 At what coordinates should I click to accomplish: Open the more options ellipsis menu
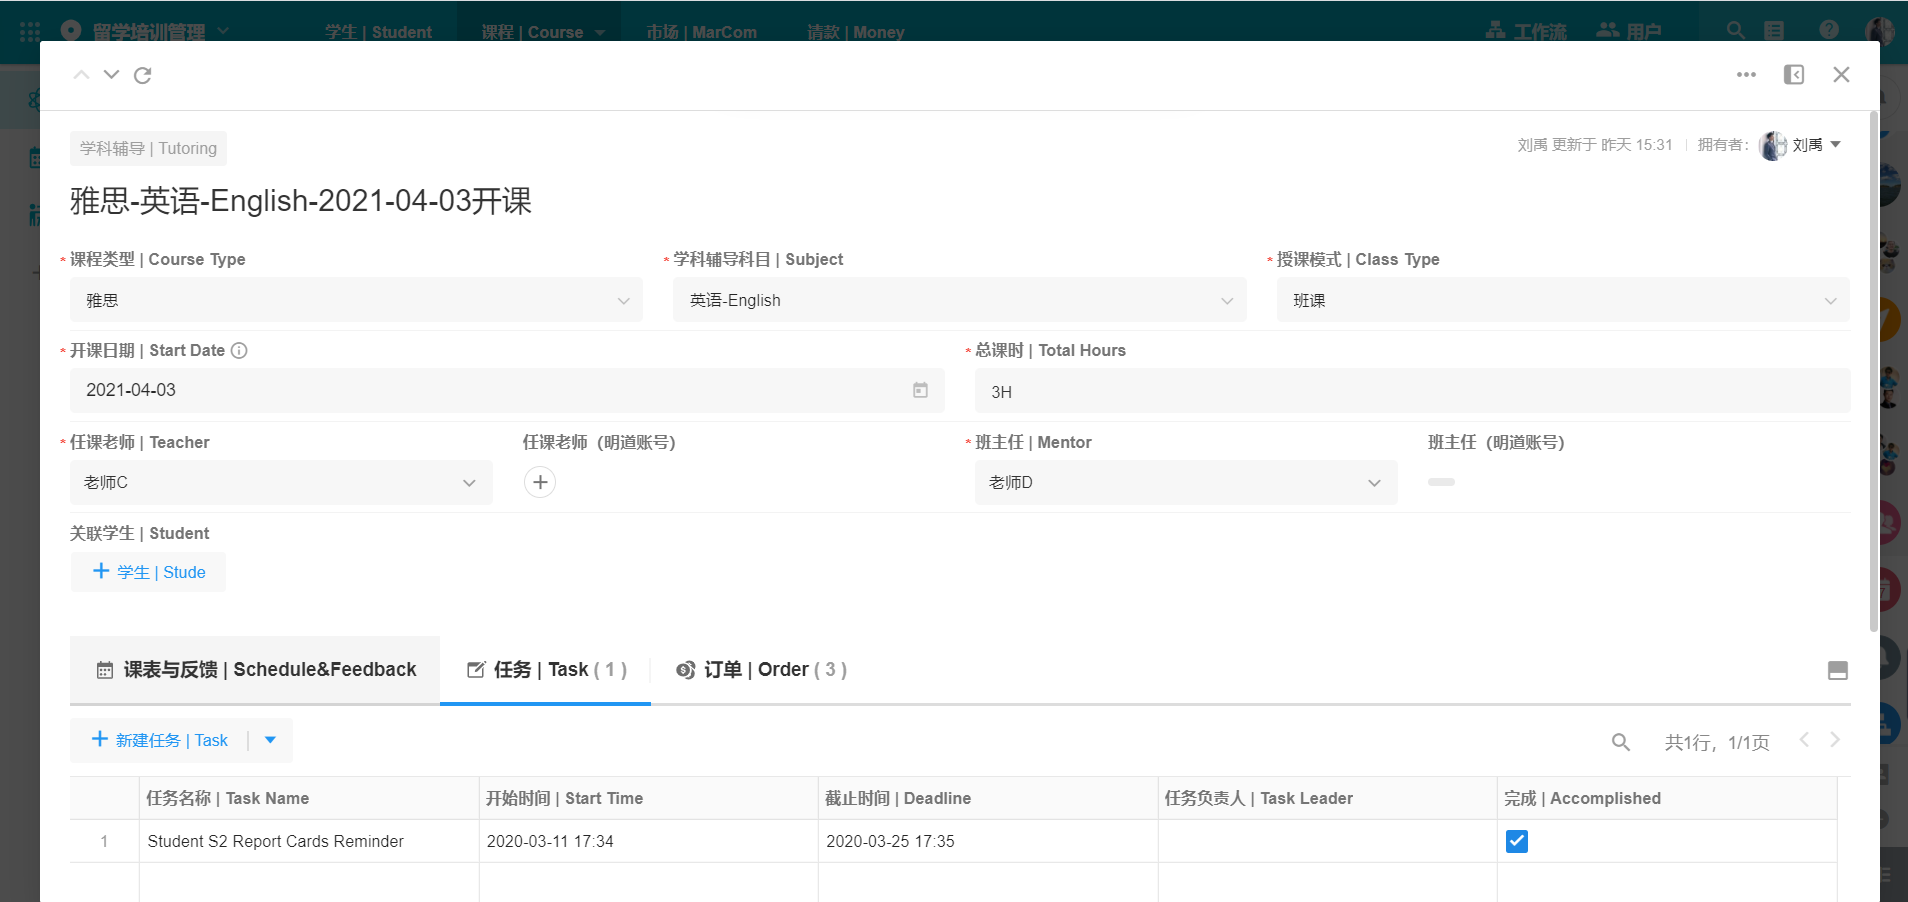(1746, 75)
